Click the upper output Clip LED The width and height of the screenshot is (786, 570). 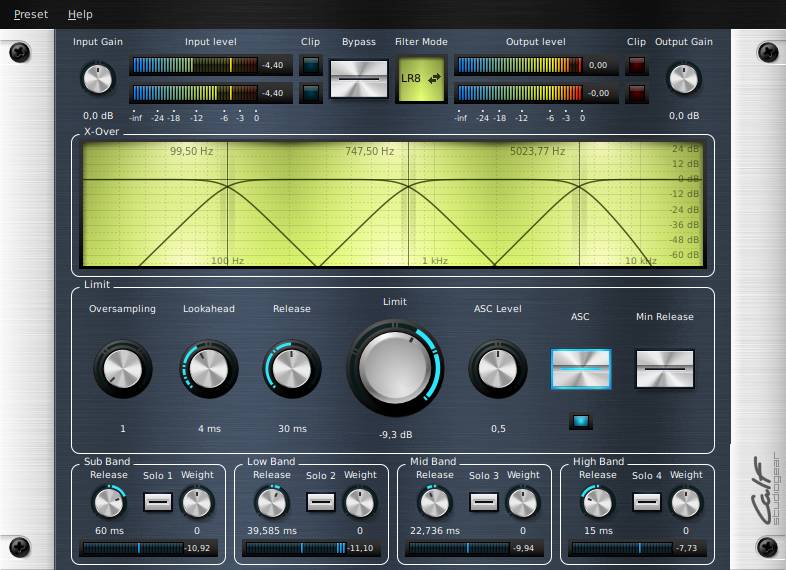[637, 65]
